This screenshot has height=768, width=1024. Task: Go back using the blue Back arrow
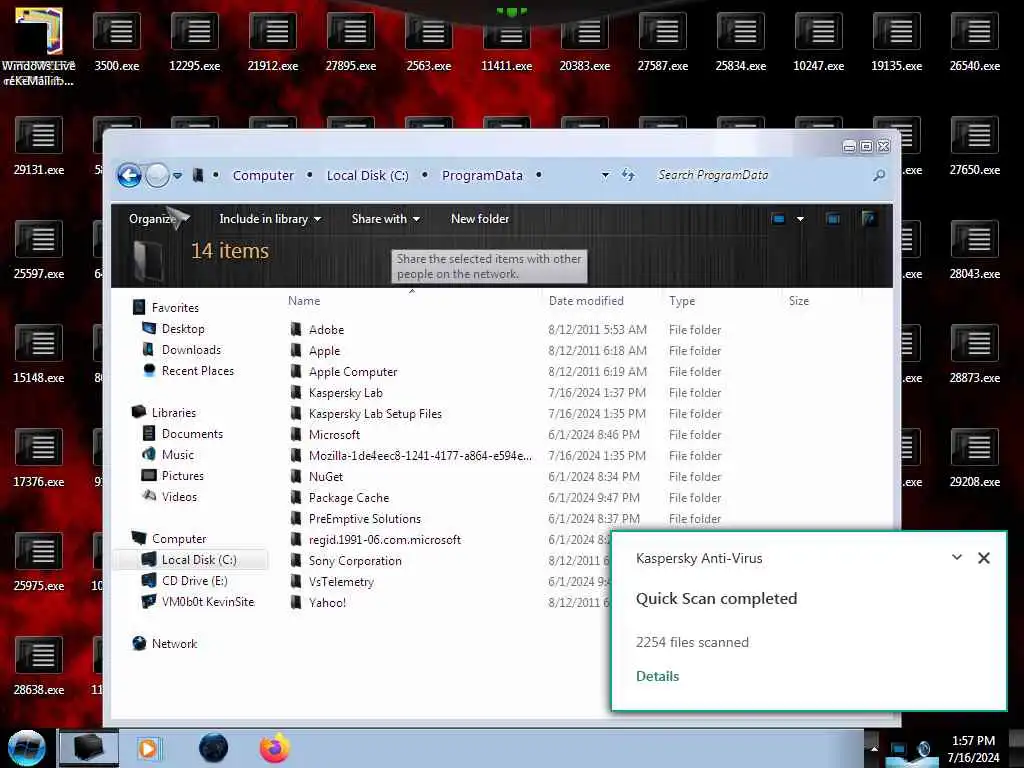coord(129,175)
